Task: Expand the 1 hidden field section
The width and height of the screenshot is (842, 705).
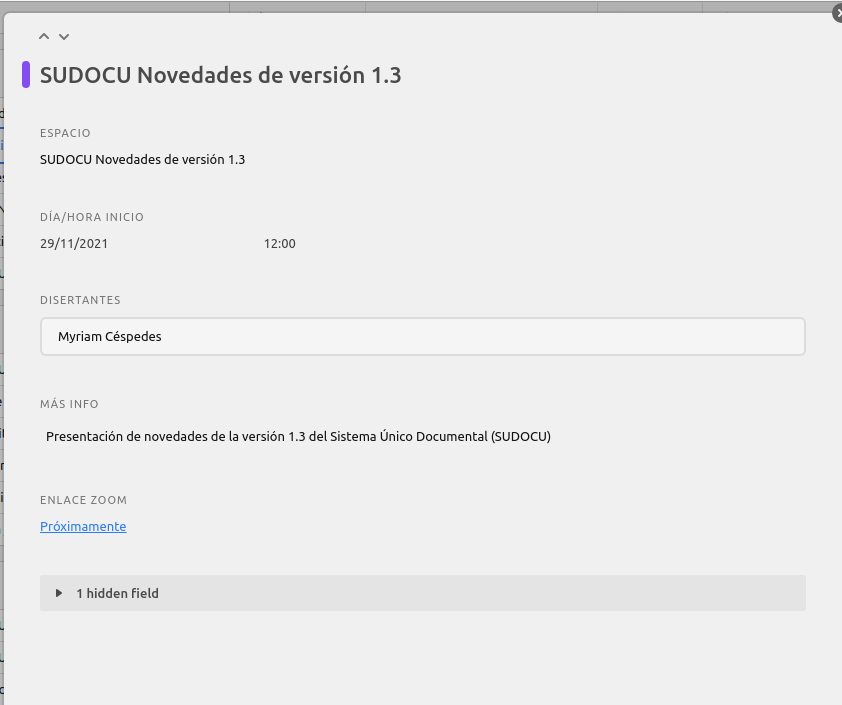Action: pyautogui.click(x=423, y=593)
